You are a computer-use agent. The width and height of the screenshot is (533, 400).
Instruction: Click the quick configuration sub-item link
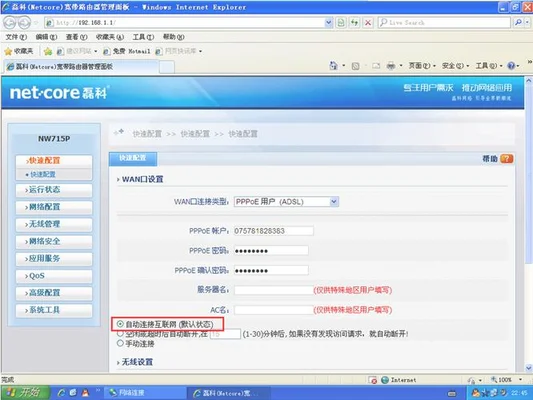pos(42,174)
